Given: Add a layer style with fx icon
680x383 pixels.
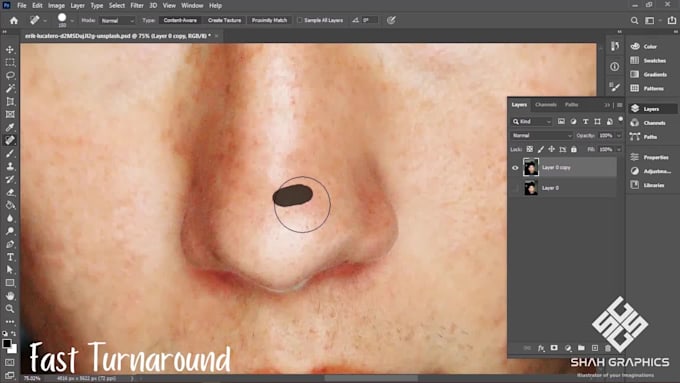Looking at the screenshot, I should pos(541,348).
